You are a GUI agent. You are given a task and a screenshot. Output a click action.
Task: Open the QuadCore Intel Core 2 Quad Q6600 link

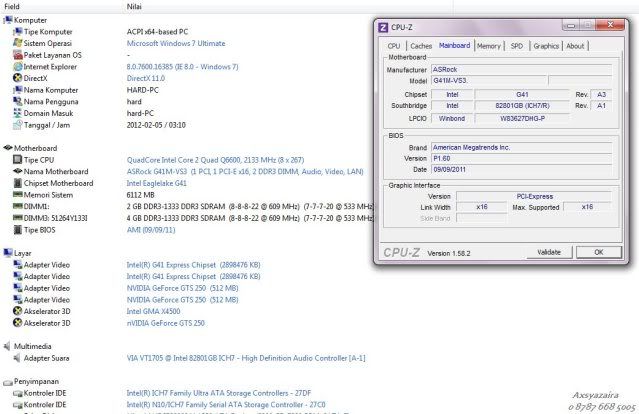tap(216, 160)
